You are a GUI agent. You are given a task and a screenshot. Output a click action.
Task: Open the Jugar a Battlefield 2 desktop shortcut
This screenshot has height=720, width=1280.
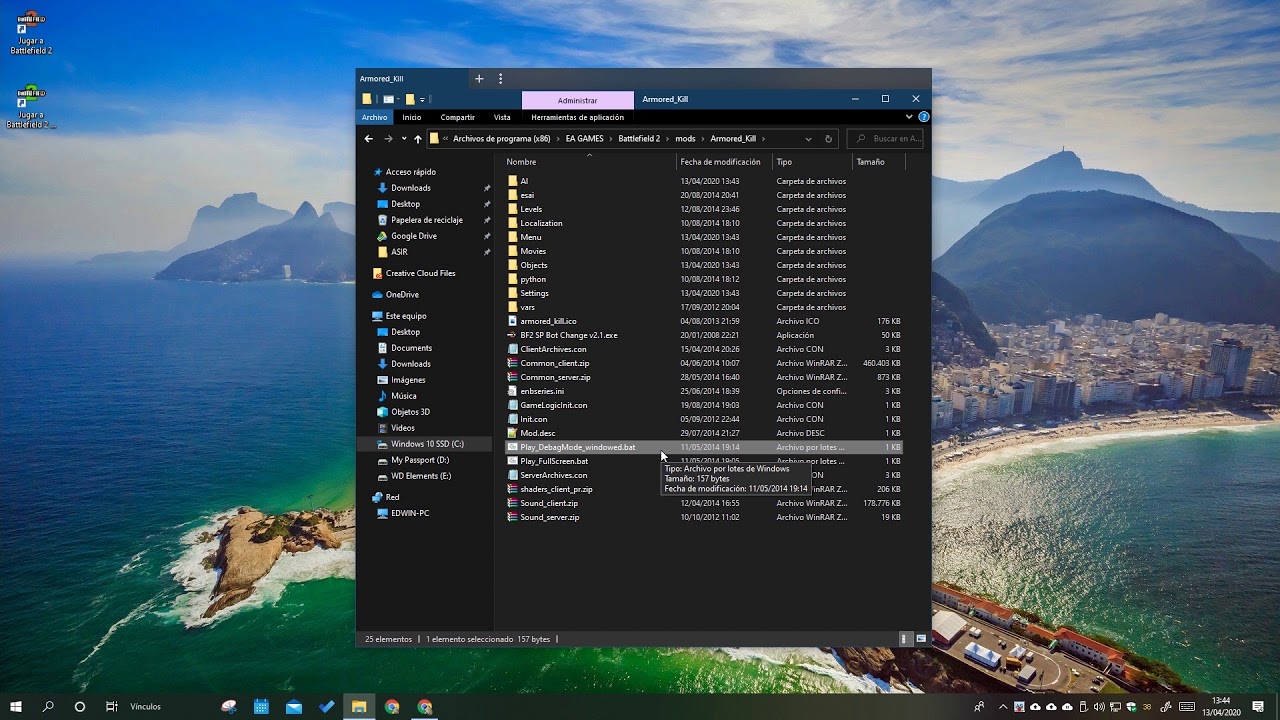(31, 33)
